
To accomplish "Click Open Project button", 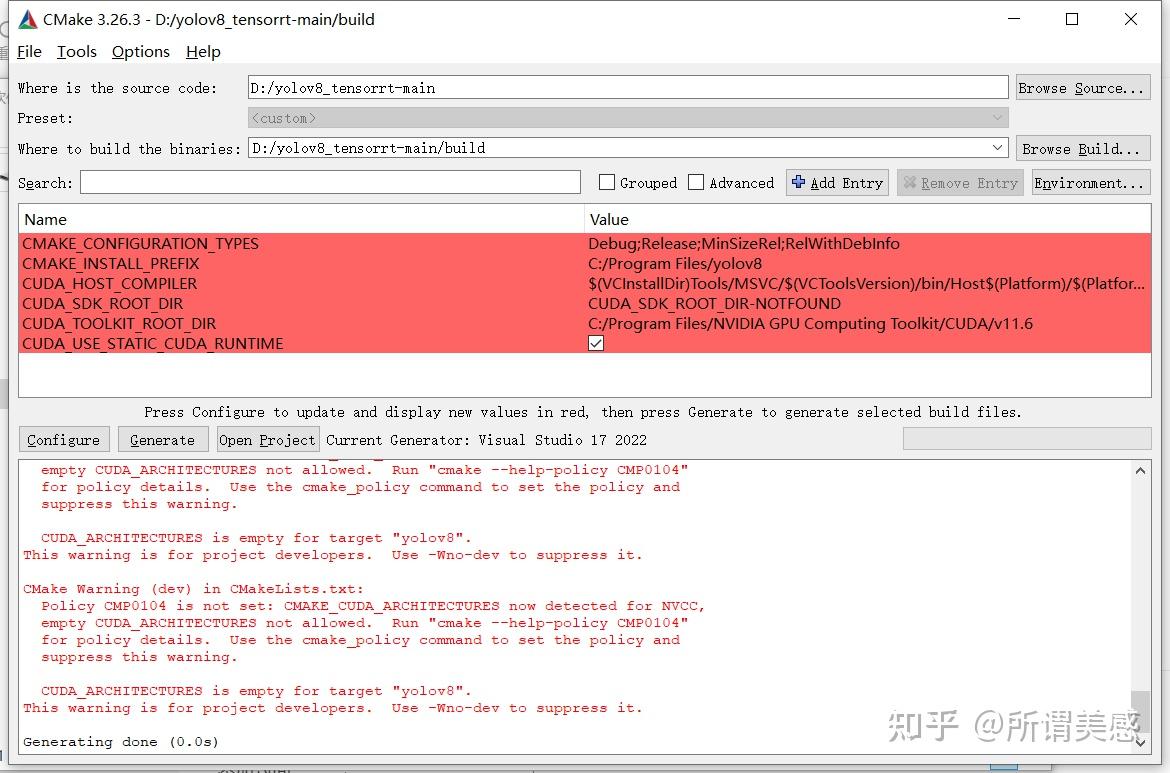I will [267, 439].
